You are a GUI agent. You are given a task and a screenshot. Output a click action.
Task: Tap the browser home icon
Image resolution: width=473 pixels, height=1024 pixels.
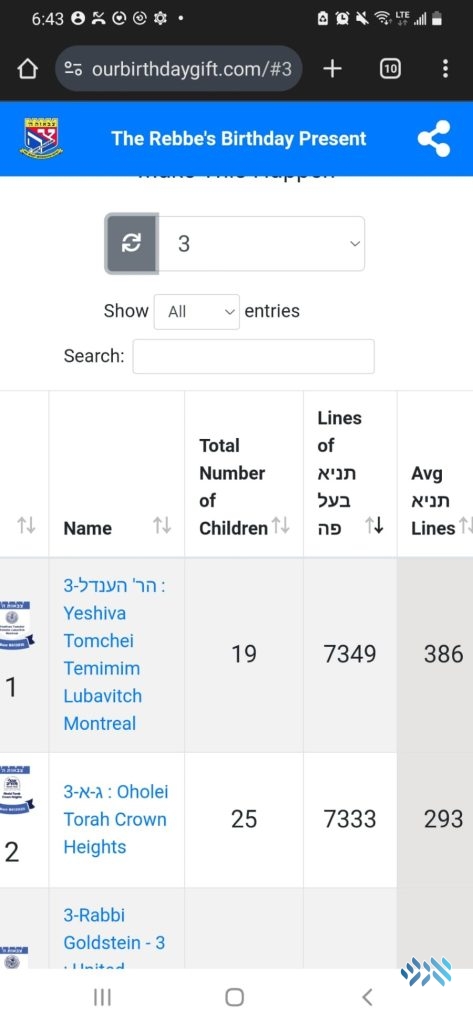coord(27,69)
